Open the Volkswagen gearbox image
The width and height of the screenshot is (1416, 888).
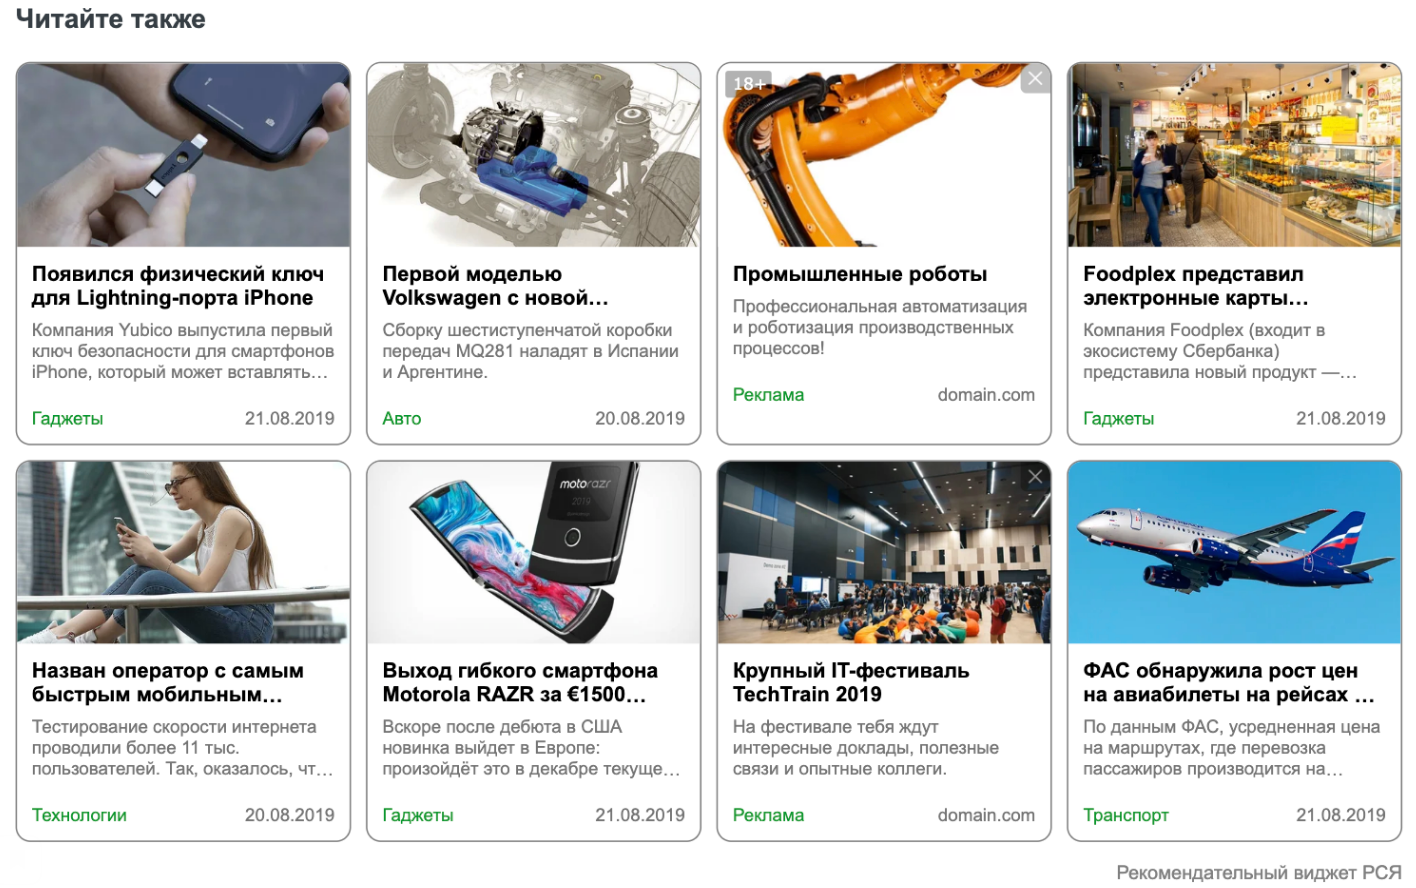[x=534, y=155]
